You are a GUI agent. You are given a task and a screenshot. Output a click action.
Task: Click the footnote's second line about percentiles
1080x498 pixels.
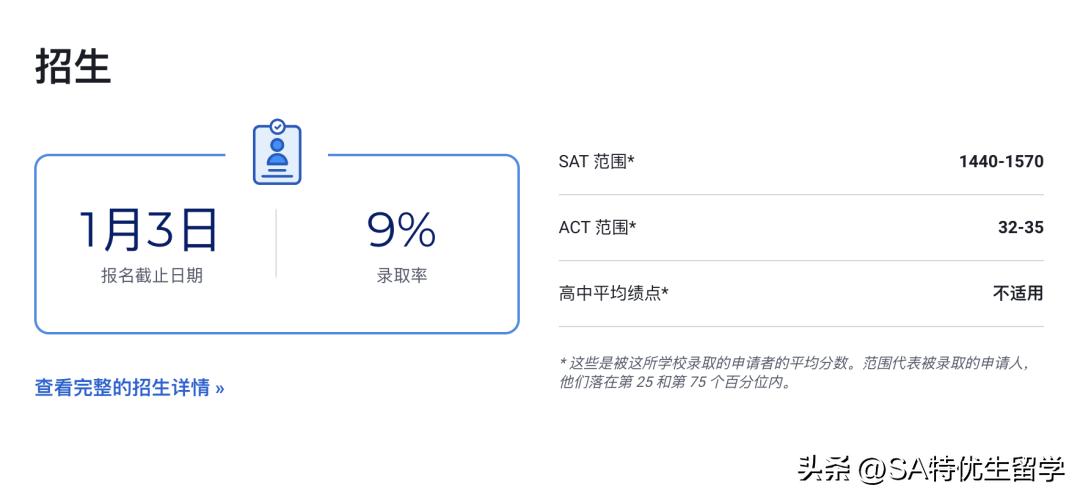tap(674, 382)
